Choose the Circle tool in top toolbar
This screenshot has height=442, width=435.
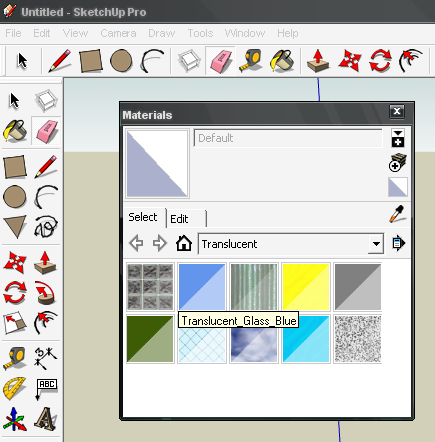coord(121,61)
